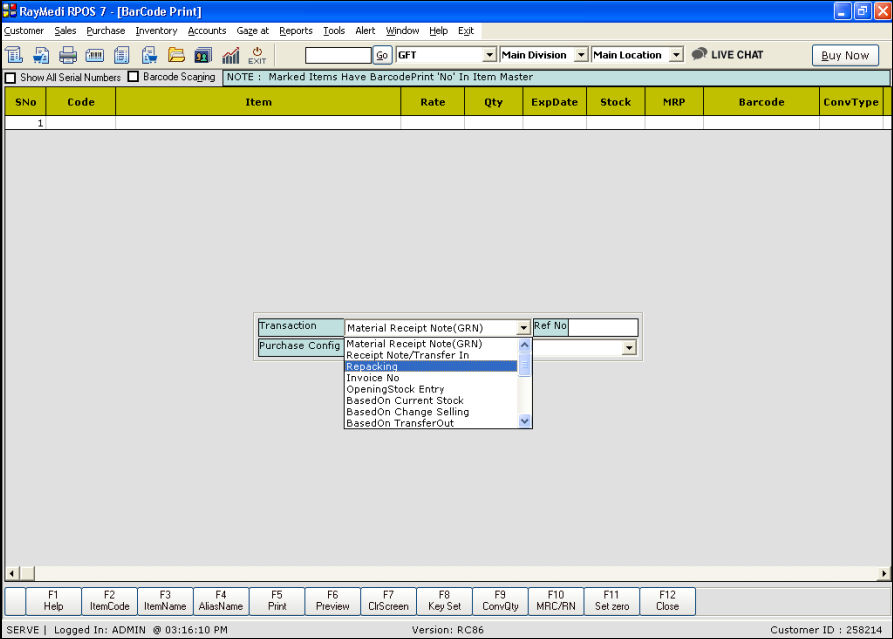Click the F8 Key Set button
Image resolution: width=893 pixels, height=639 pixels.
(x=444, y=601)
